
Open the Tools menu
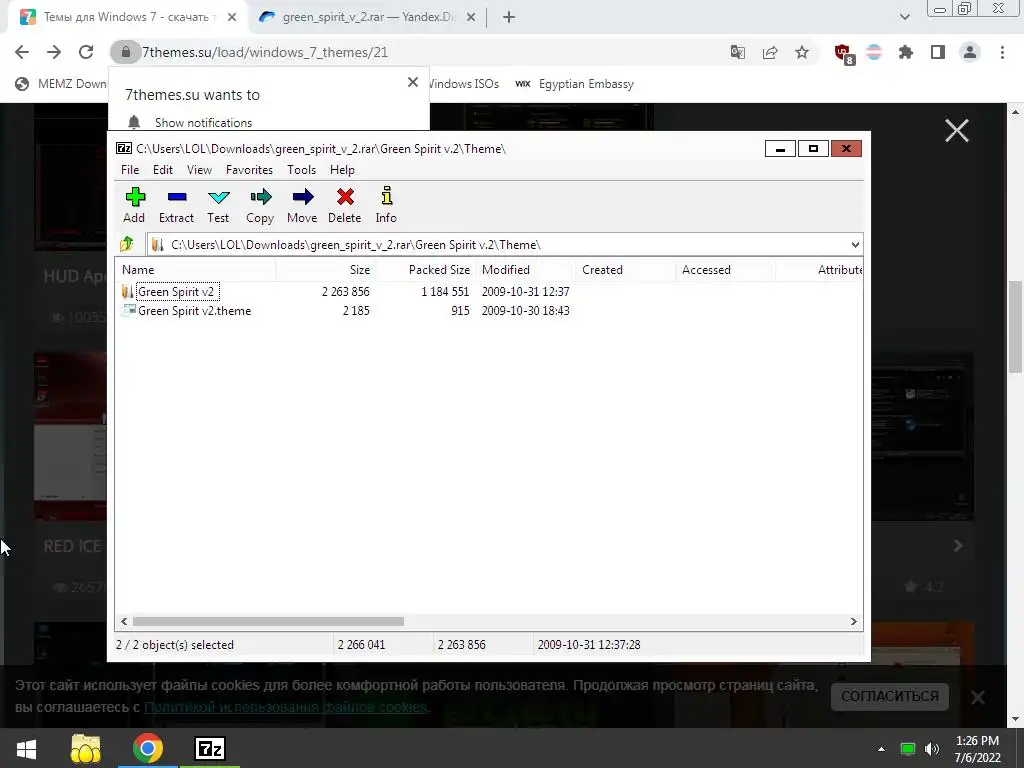click(x=302, y=170)
